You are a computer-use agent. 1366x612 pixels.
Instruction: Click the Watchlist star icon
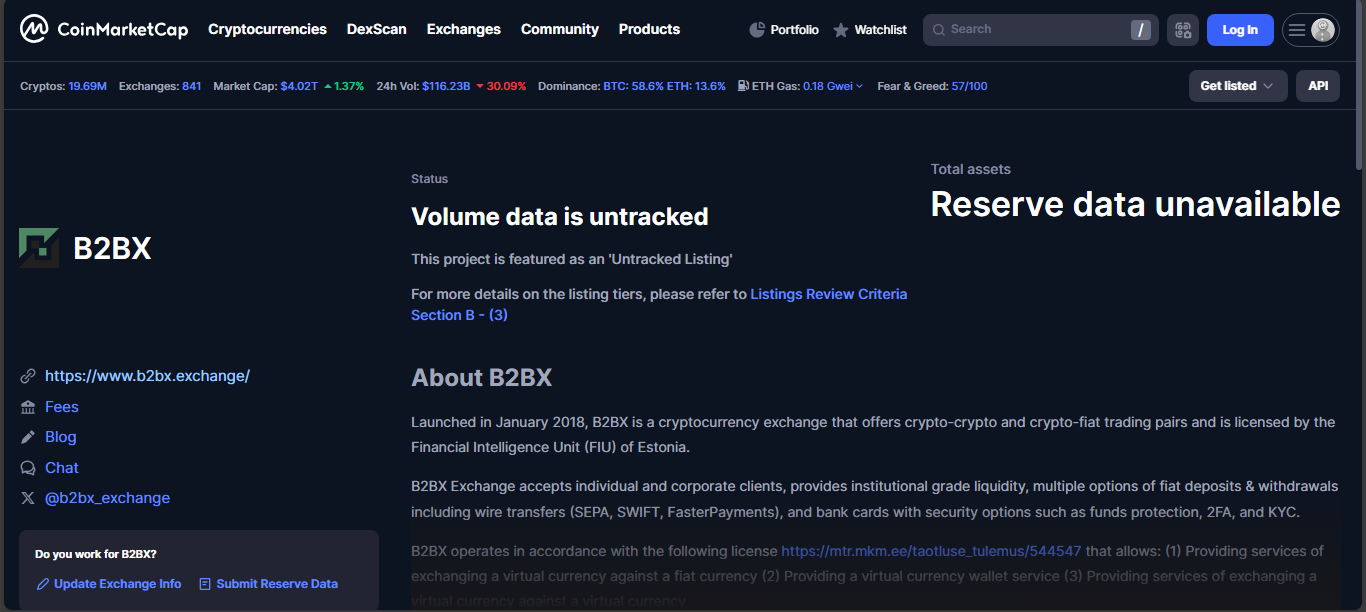(841, 30)
